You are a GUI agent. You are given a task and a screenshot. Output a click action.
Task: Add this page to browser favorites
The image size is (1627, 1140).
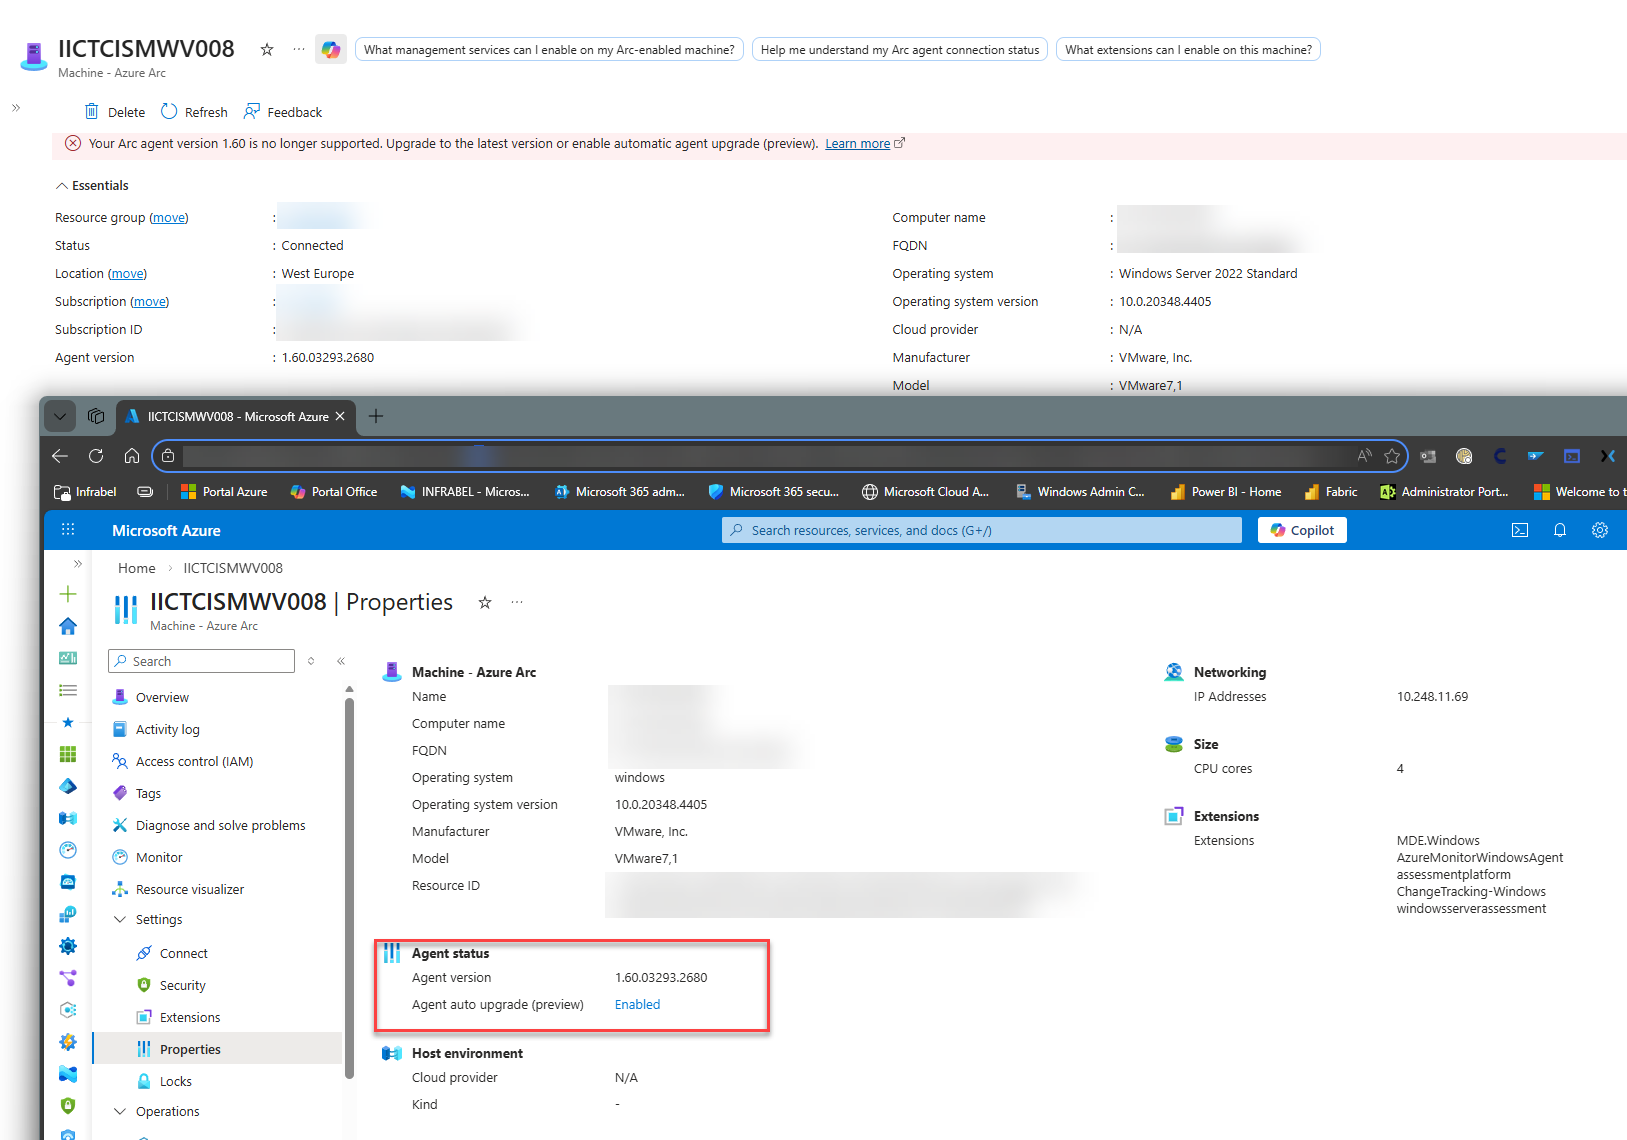tap(1392, 456)
